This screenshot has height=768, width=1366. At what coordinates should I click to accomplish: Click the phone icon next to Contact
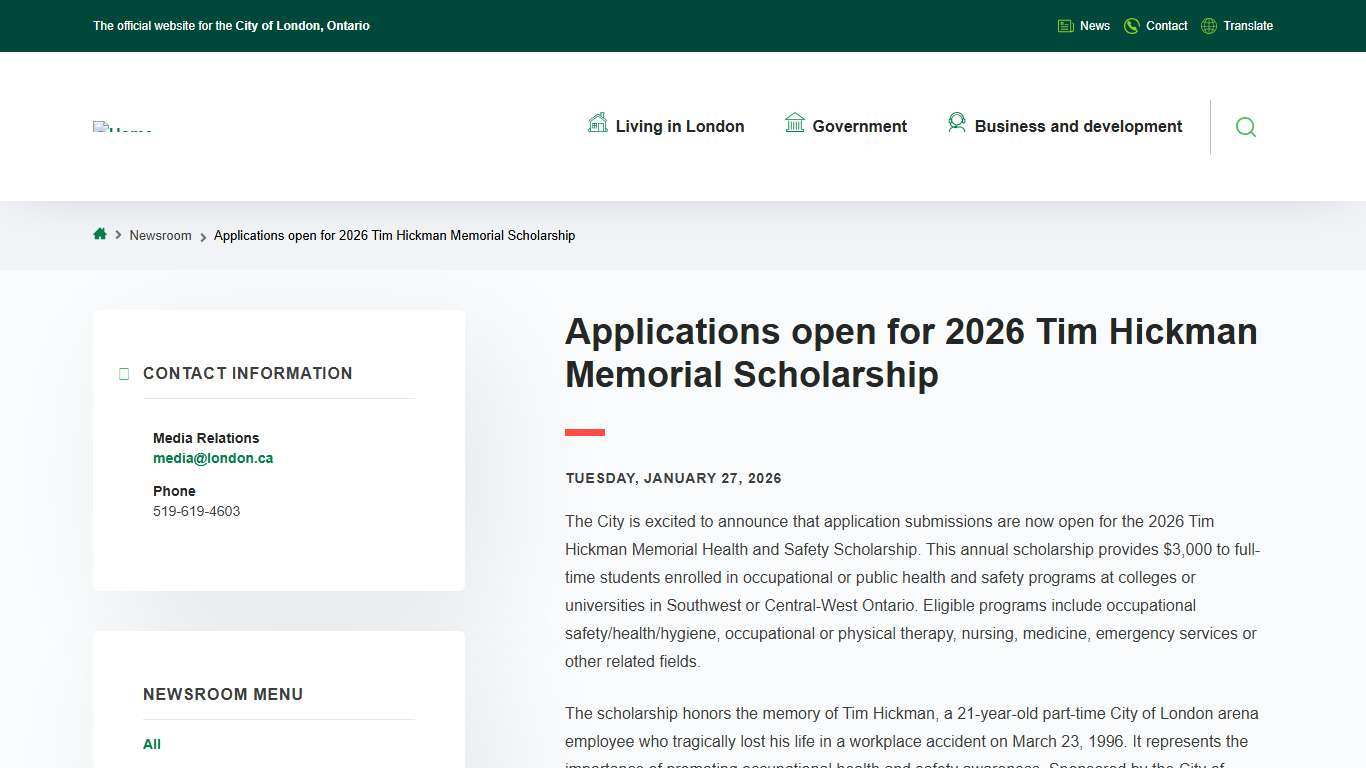coord(1131,25)
